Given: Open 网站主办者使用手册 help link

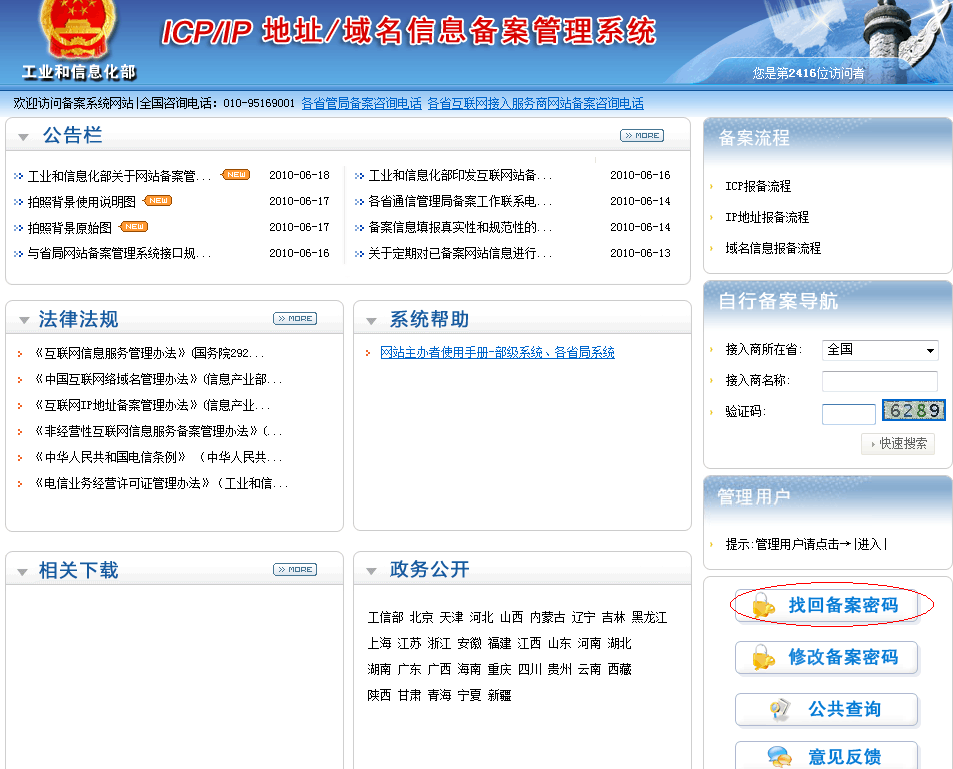Looking at the screenshot, I should [x=497, y=353].
